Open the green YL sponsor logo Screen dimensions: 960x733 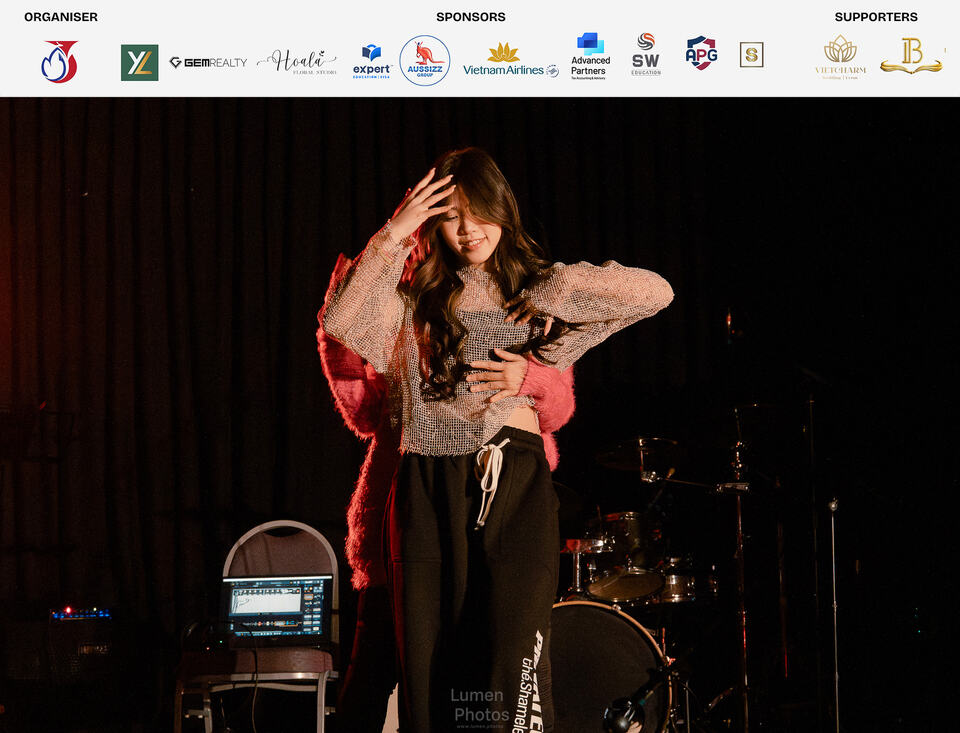pos(140,62)
